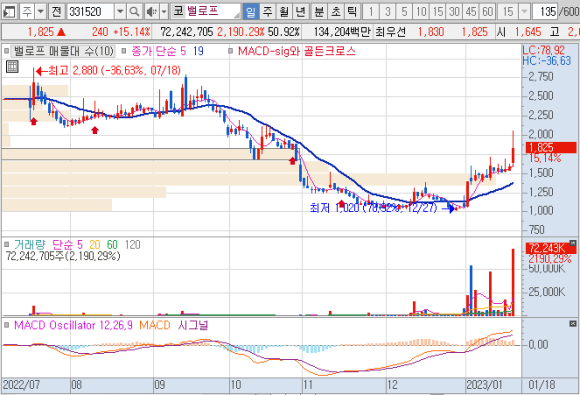Image resolution: width=580 pixels, height=395 pixels.
Task: Click the LC:78.92 label
Action: [x=543, y=50]
